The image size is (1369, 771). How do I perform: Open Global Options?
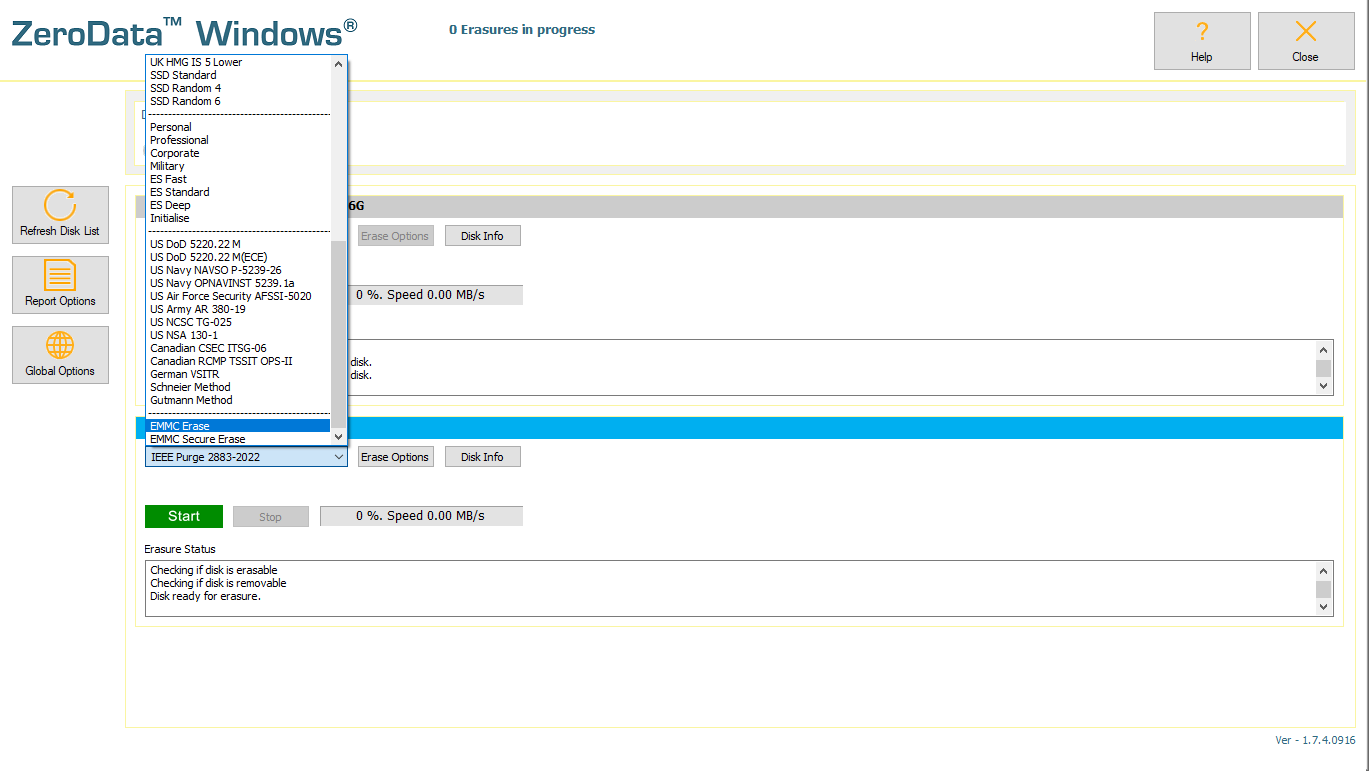click(60, 355)
